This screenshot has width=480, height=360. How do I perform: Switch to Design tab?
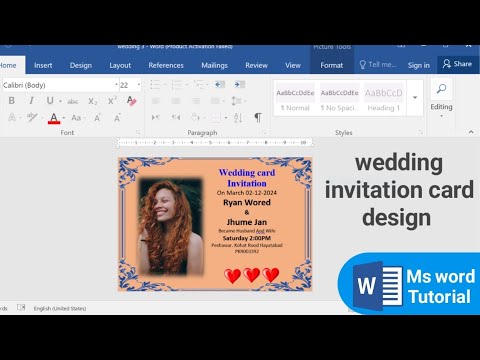(x=81, y=65)
